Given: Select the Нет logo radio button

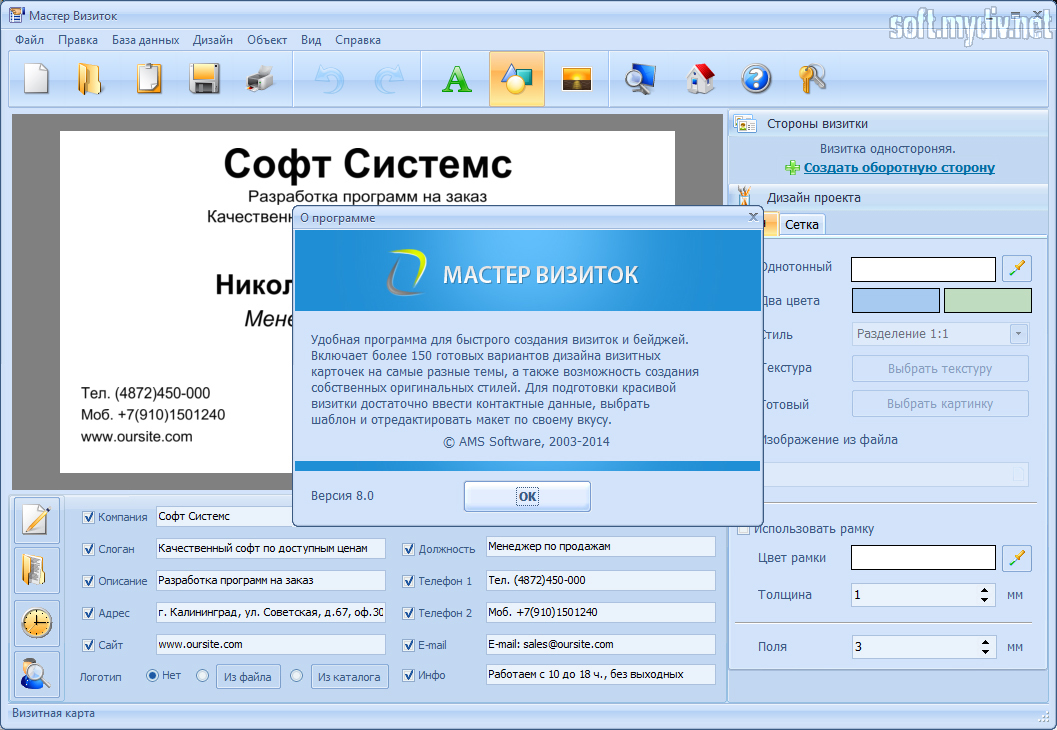Looking at the screenshot, I should click(152, 675).
